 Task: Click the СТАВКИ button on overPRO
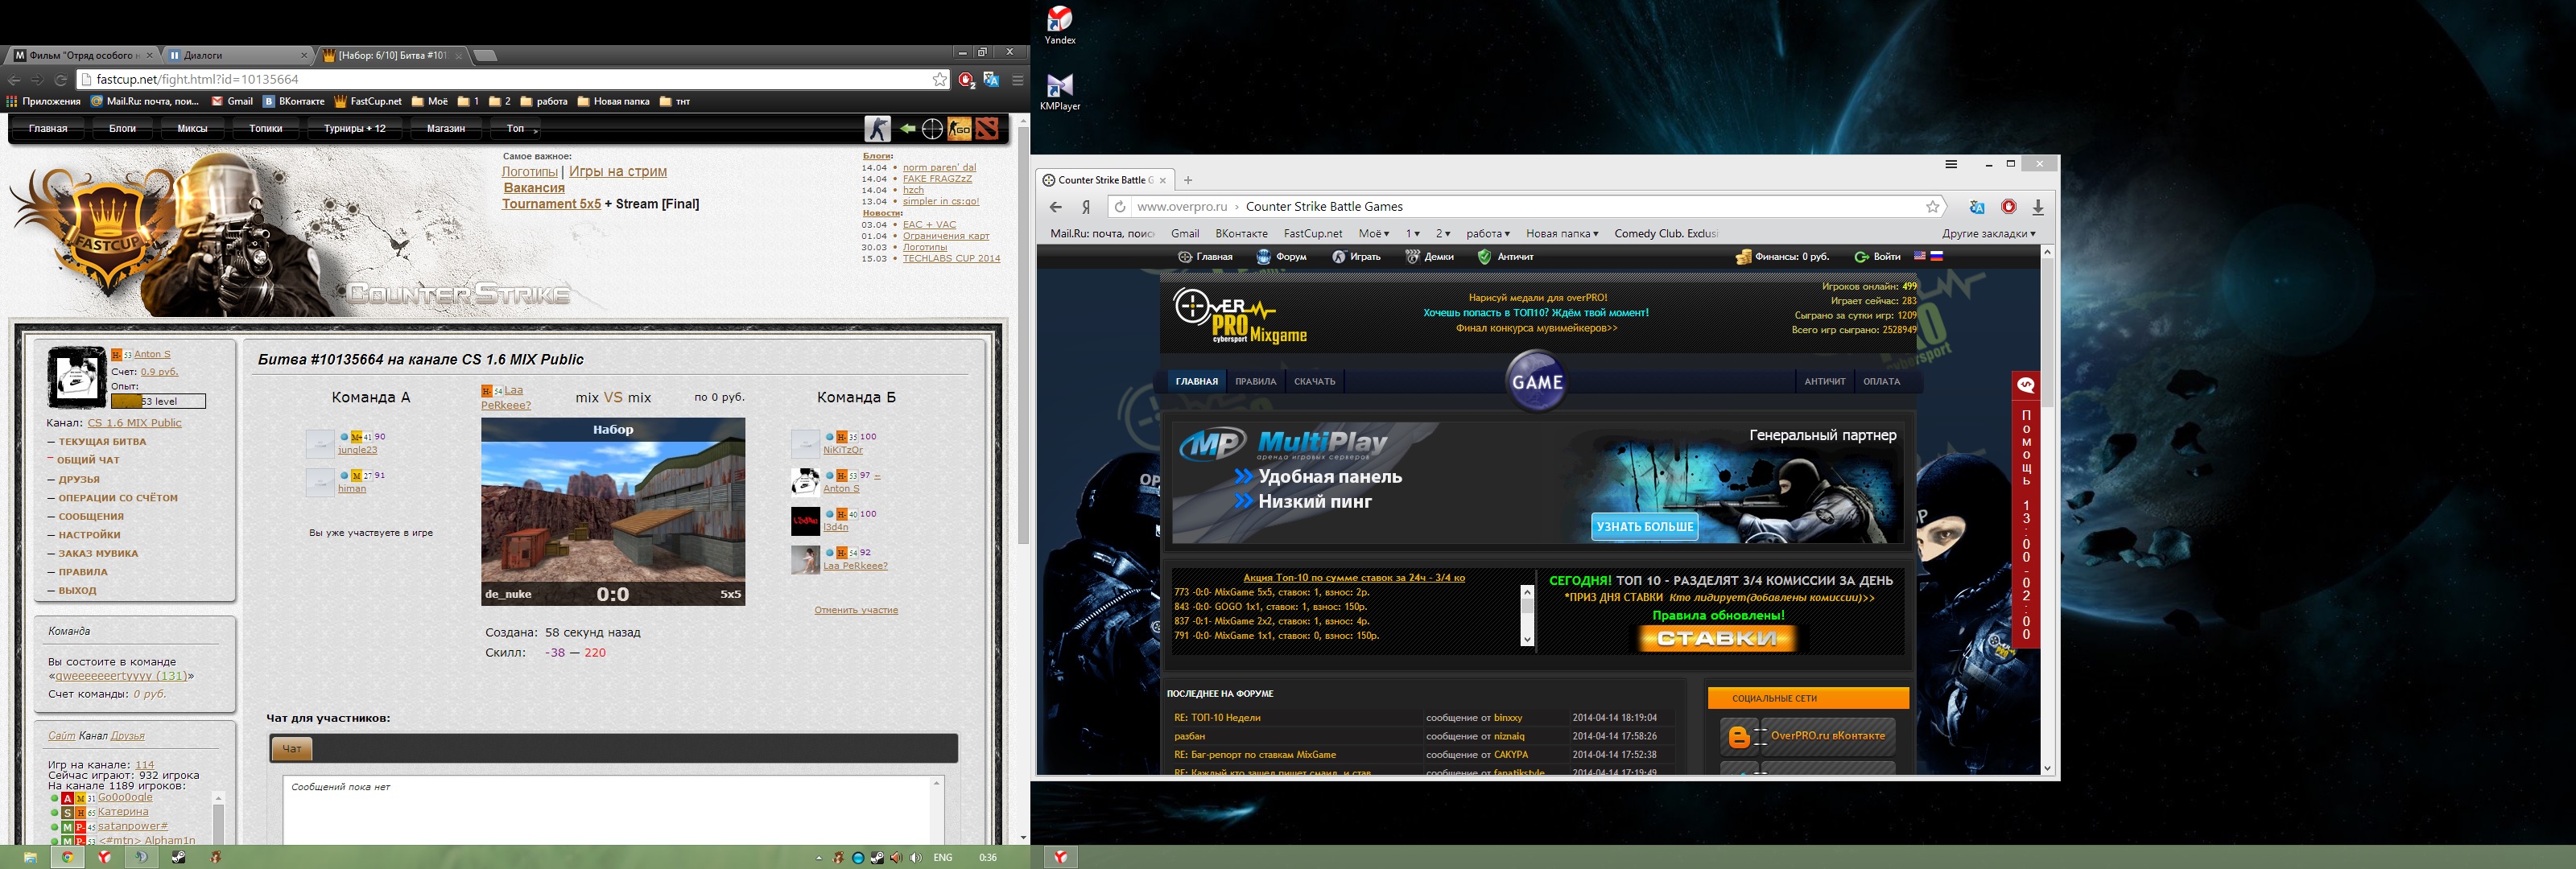1717,638
